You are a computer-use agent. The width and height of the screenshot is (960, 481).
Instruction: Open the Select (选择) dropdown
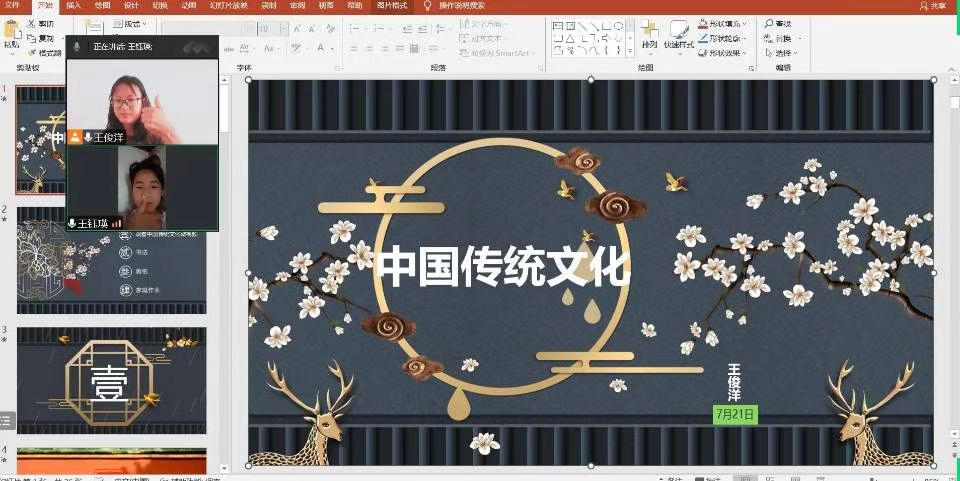783,53
